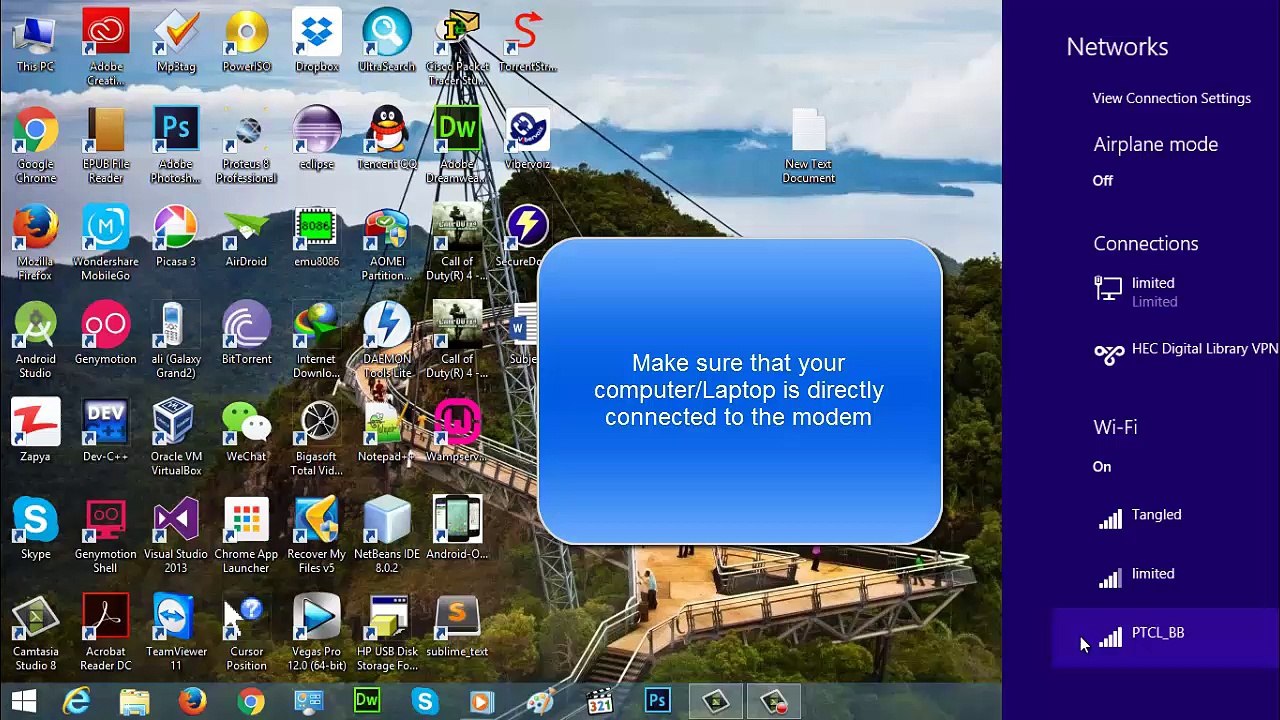Launch NetBeans IDE 8.0.2 from desktop
The height and width of the screenshot is (720, 1280).
pos(386,536)
